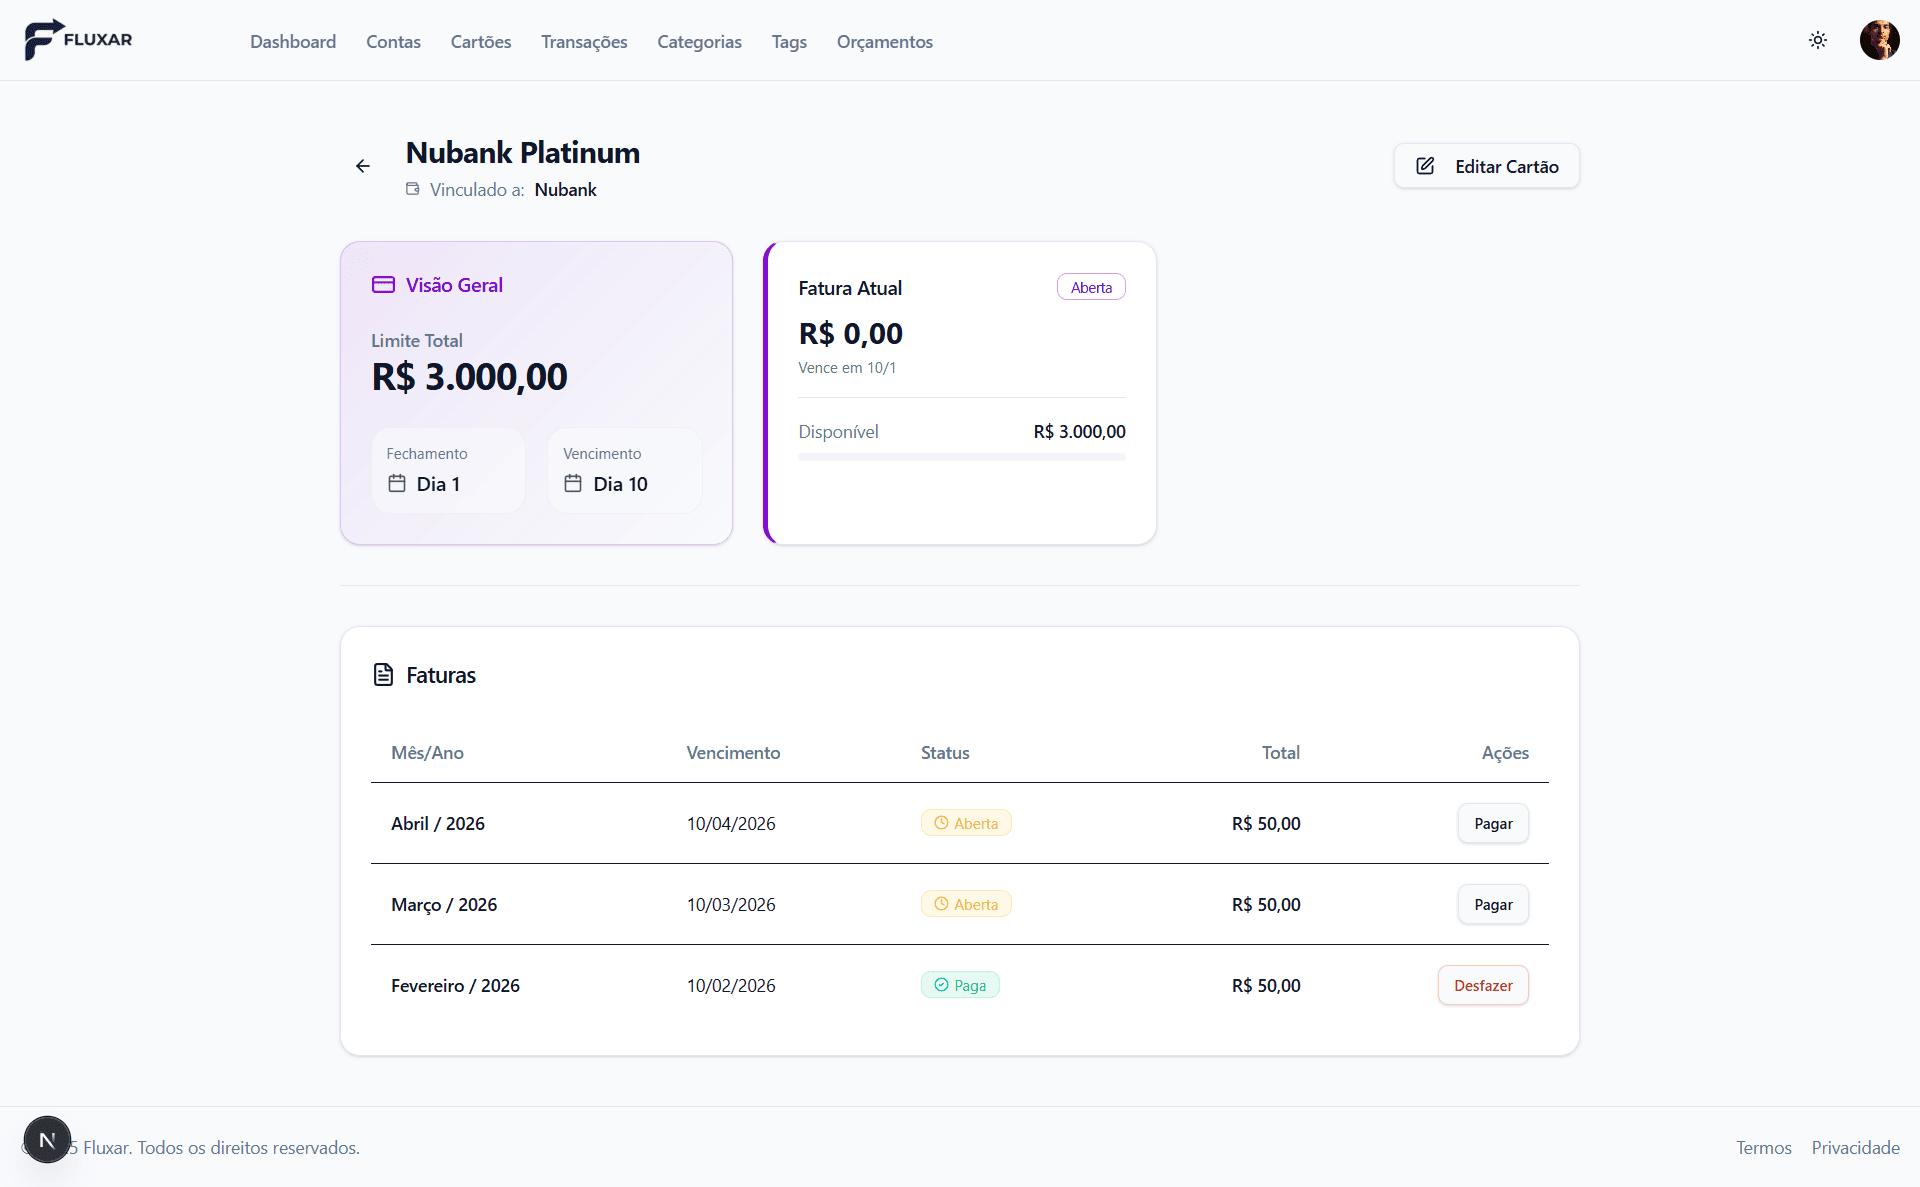Open the linked Nubank account link
1920x1187 pixels.
tap(565, 190)
